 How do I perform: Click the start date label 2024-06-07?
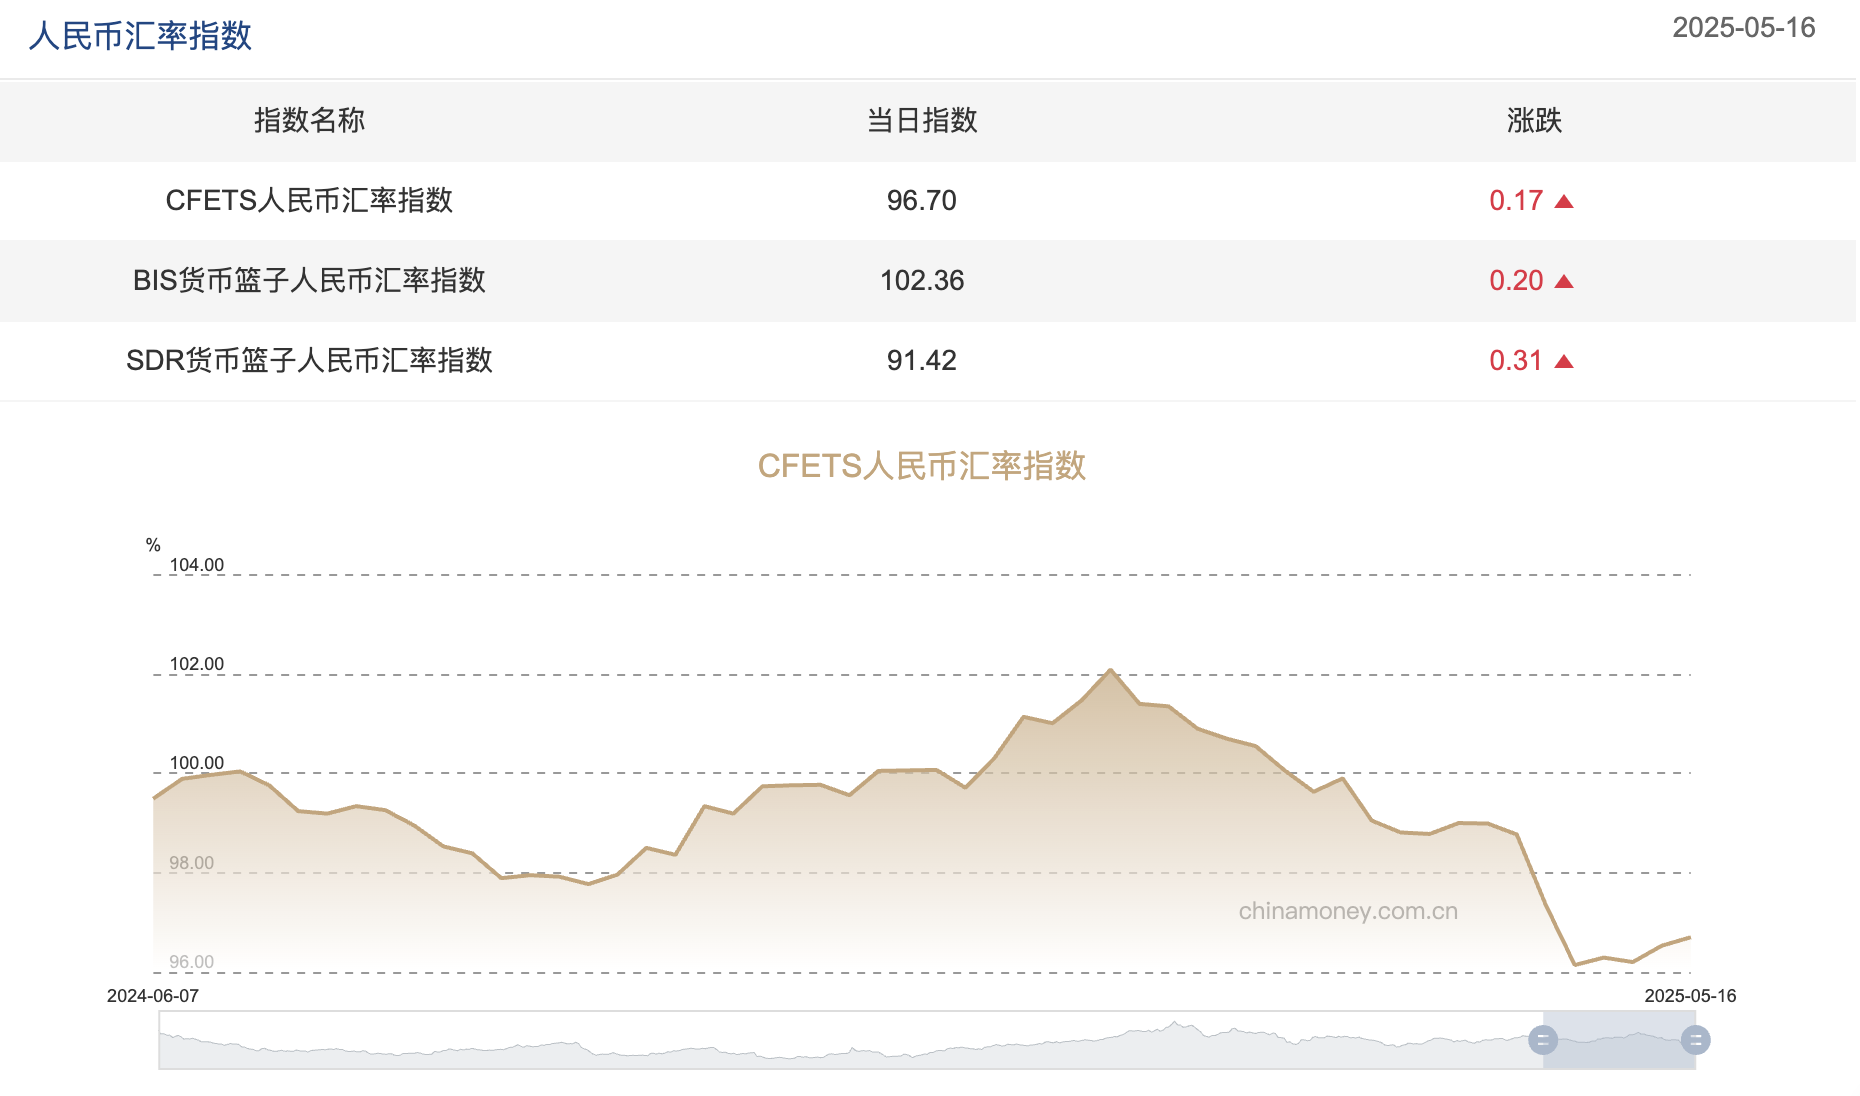coord(150,996)
